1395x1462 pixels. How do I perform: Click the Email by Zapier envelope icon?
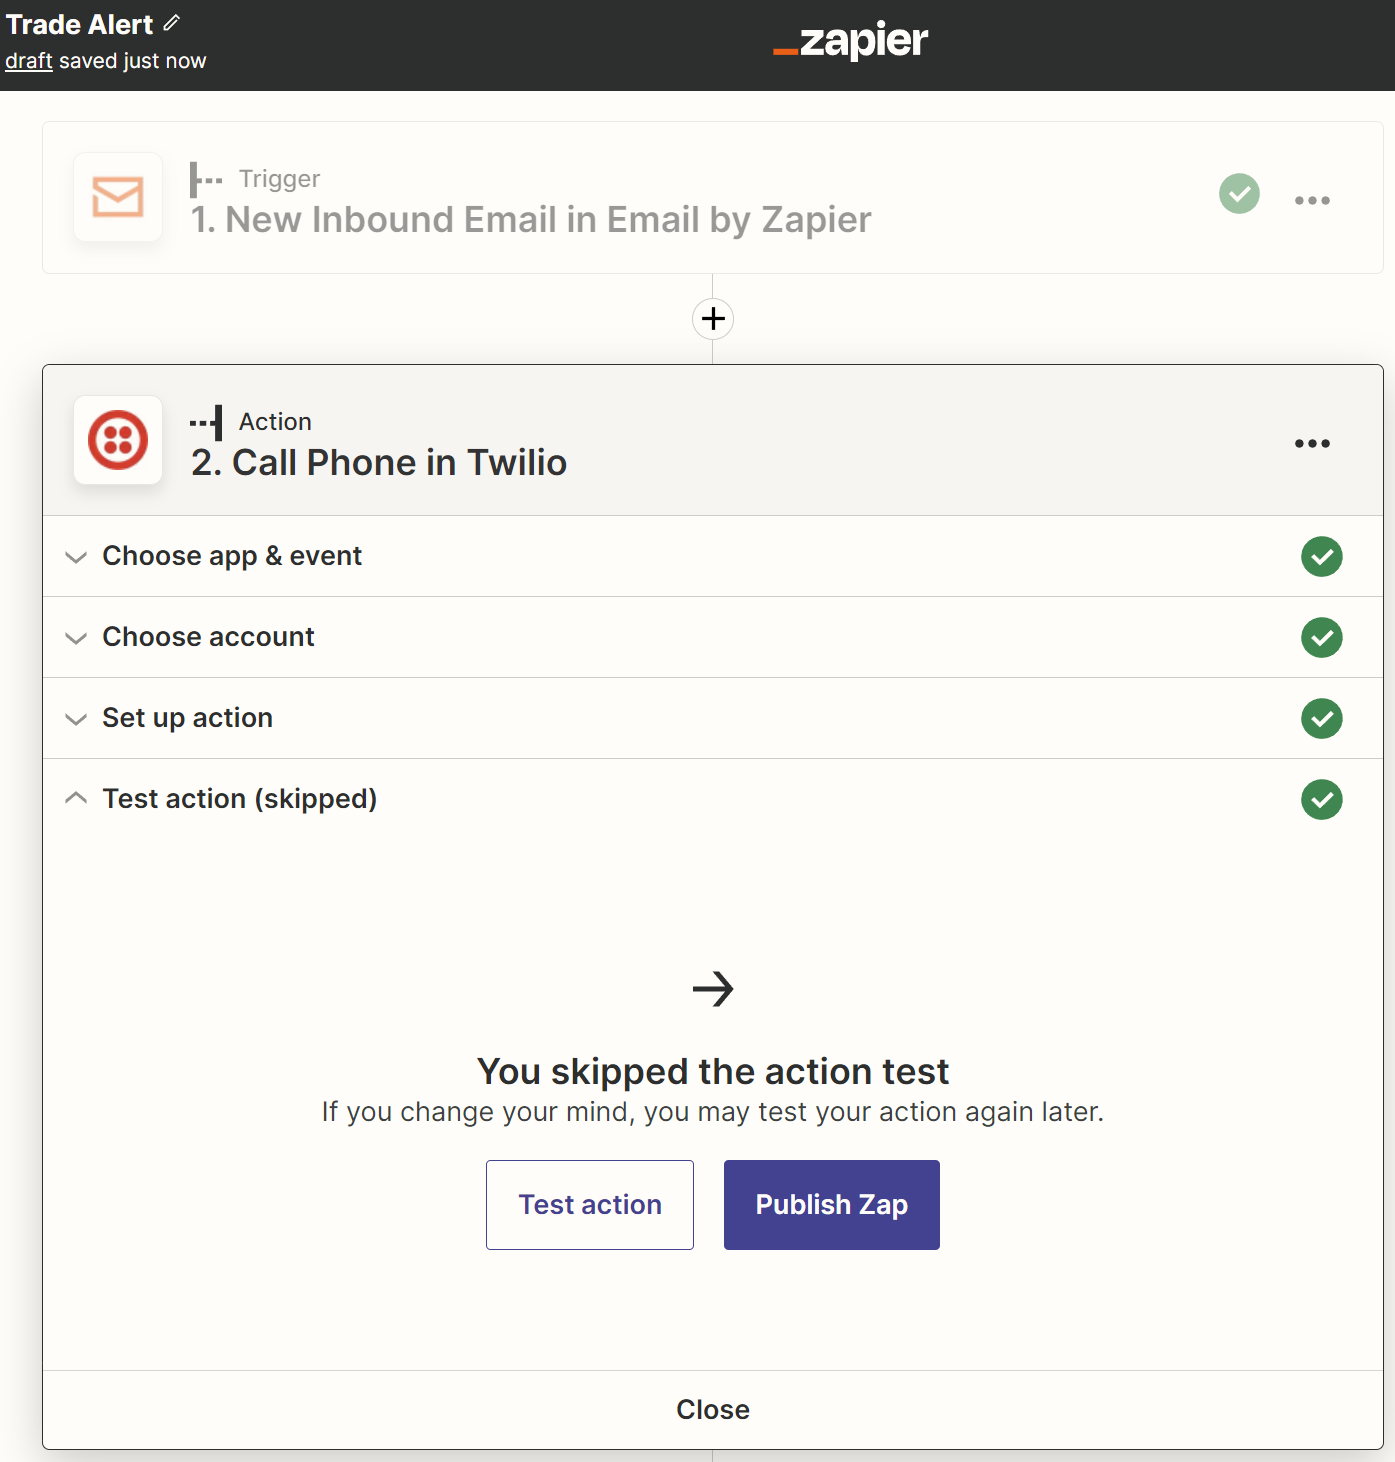118,197
